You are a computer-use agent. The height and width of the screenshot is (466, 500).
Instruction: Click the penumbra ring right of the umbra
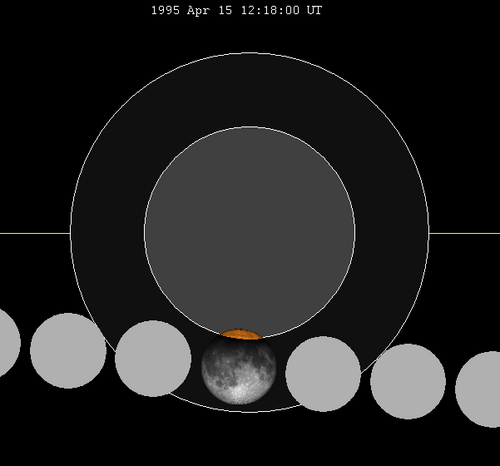pos(392,232)
